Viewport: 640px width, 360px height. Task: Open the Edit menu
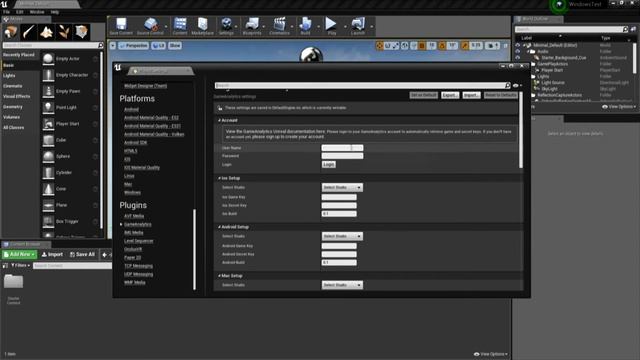pyautogui.click(x=20, y=12)
